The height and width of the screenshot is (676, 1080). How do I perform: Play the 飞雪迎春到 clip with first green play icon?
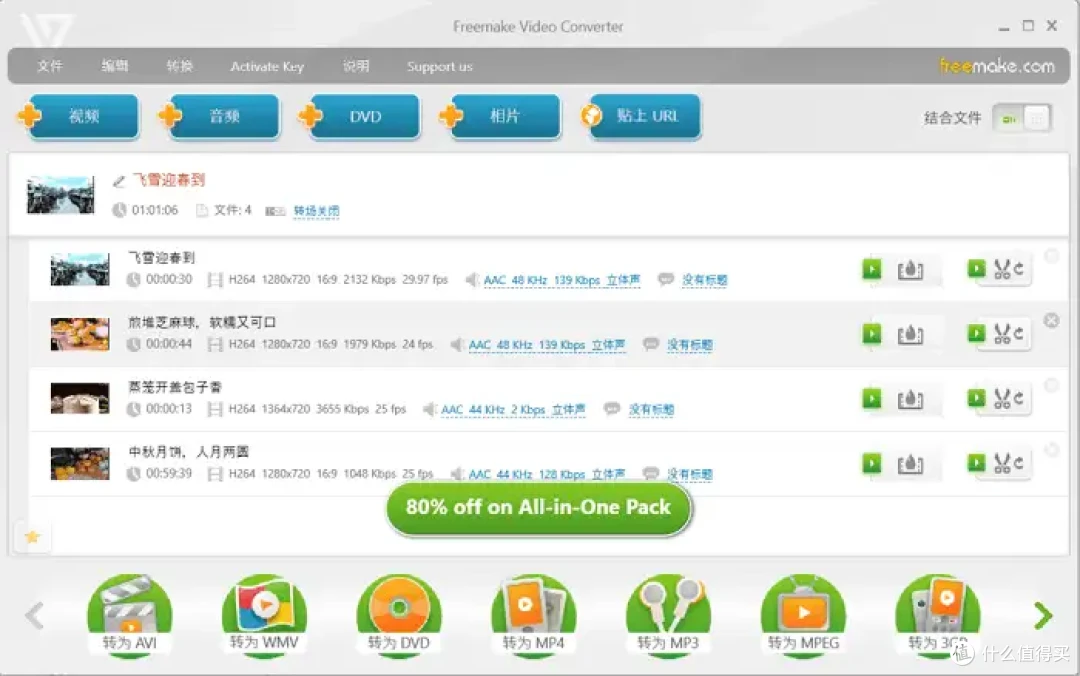pos(872,269)
